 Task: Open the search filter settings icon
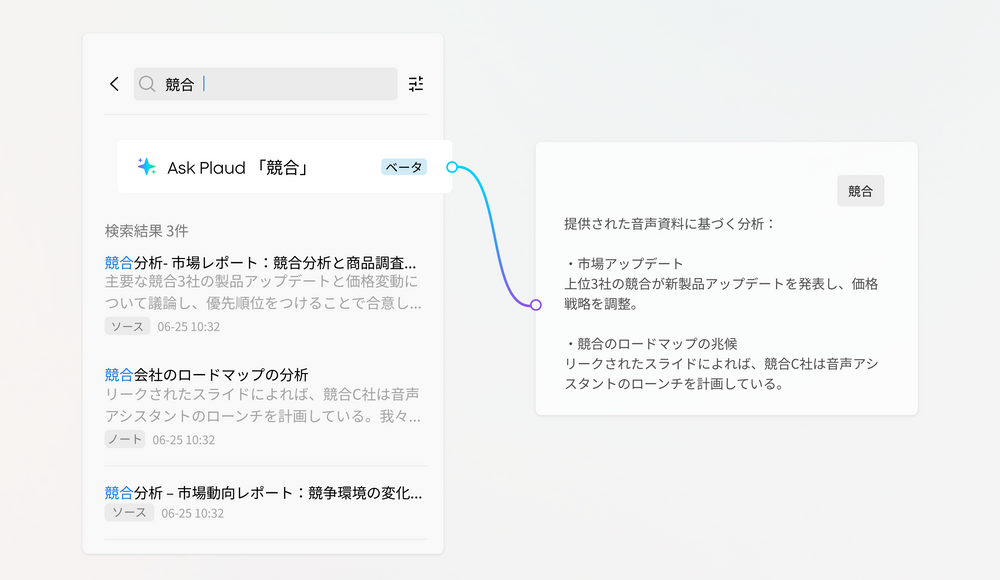416,84
